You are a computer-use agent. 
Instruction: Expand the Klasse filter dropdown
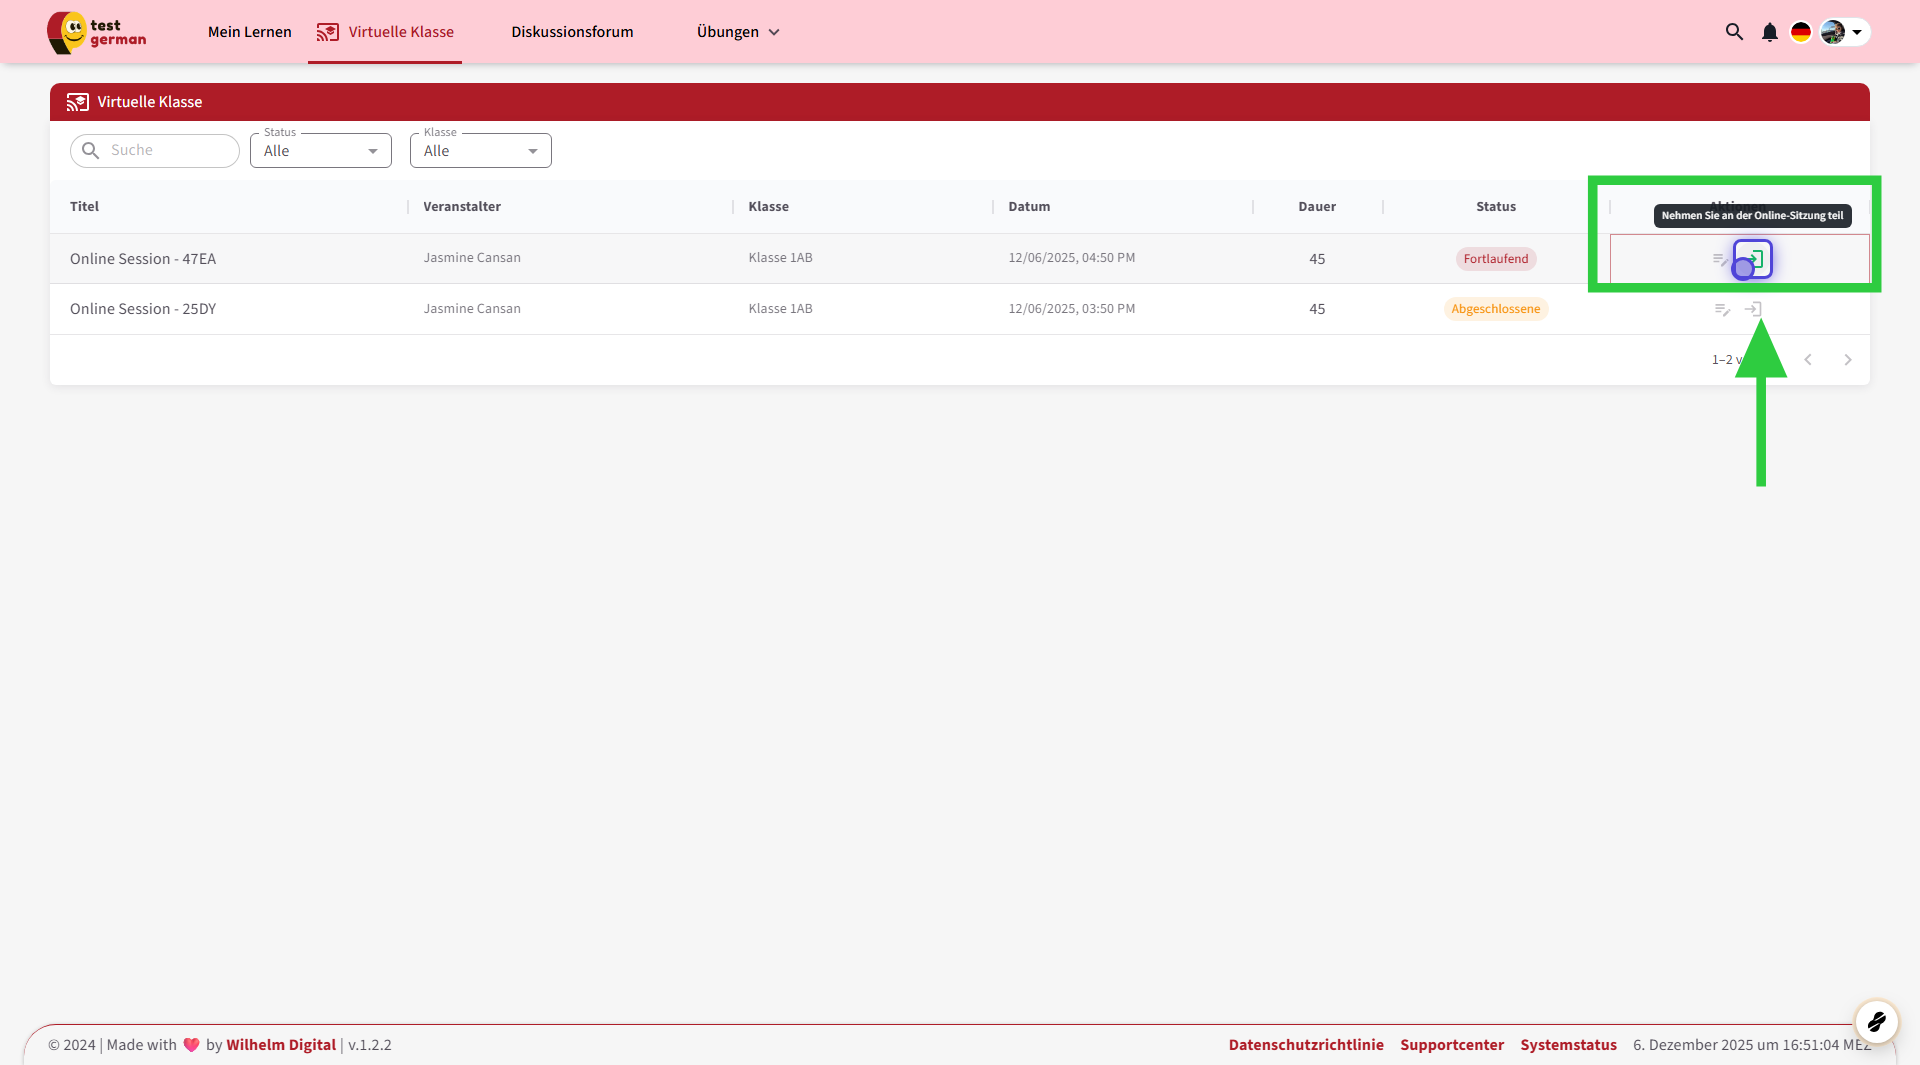(480, 151)
